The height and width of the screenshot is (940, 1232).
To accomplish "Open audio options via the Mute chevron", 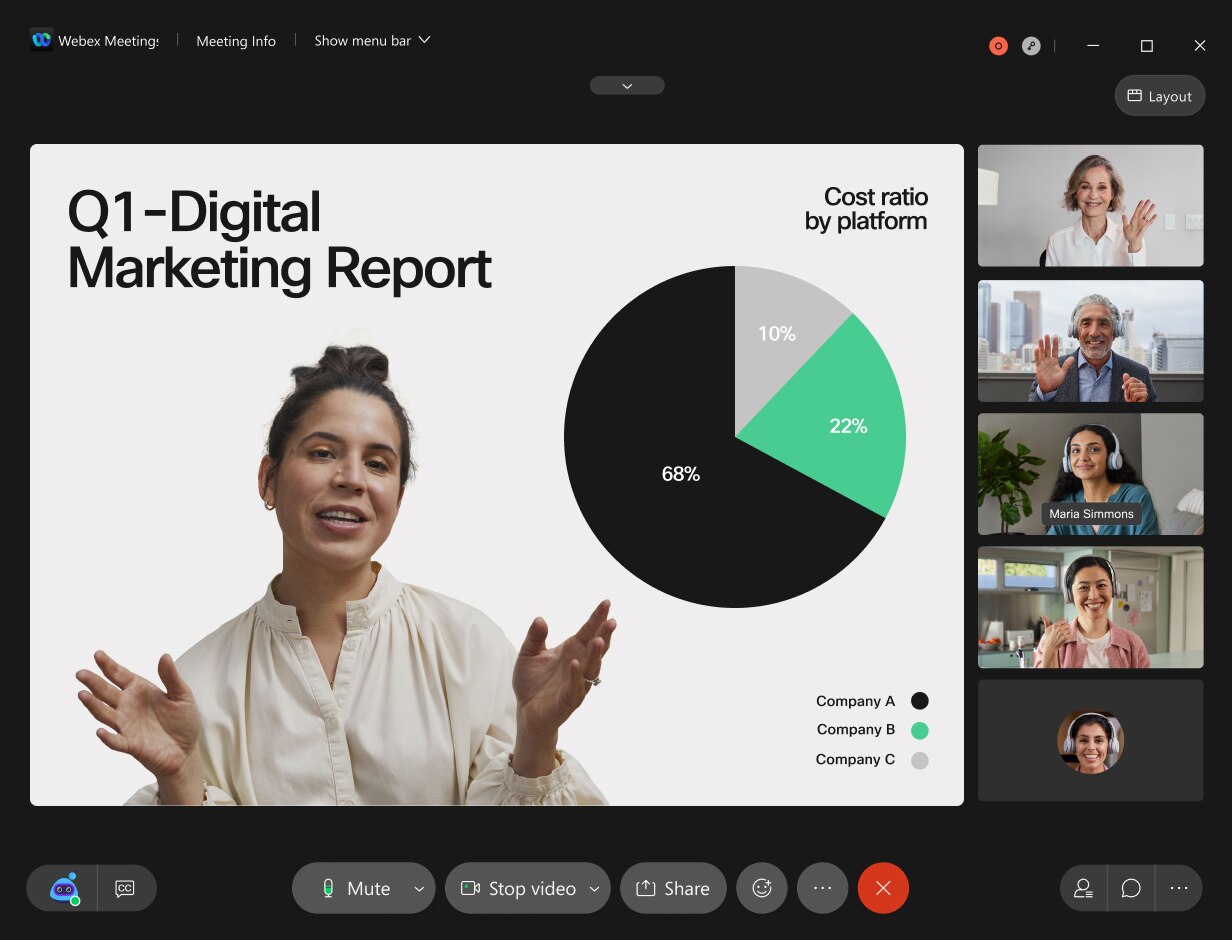I will pyautogui.click(x=419, y=888).
